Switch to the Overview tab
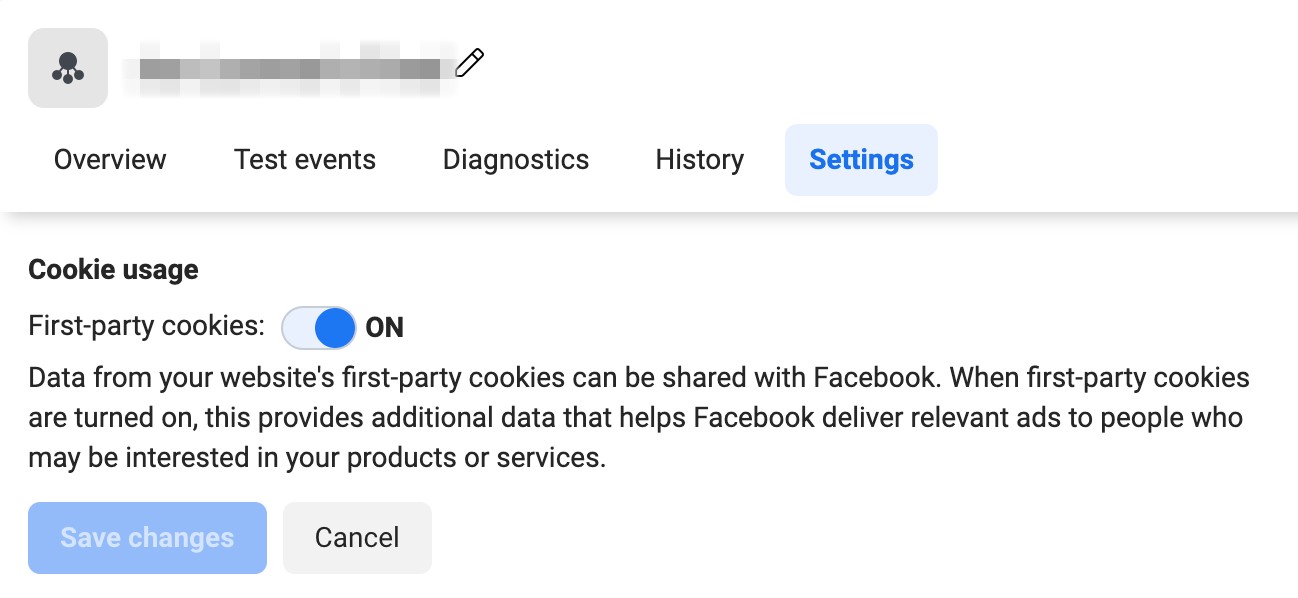The height and width of the screenshot is (598, 1298). click(x=109, y=159)
